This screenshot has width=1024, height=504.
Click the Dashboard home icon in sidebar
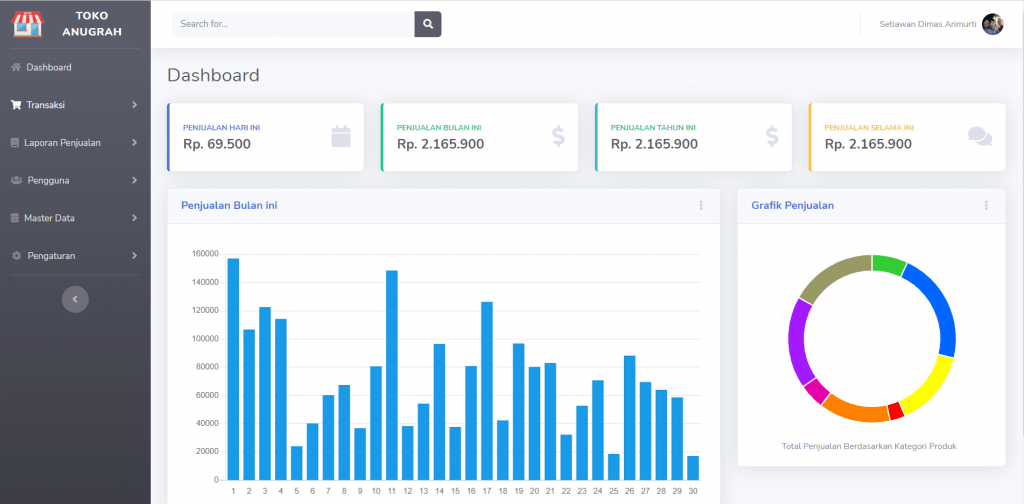[x=16, y=67]
